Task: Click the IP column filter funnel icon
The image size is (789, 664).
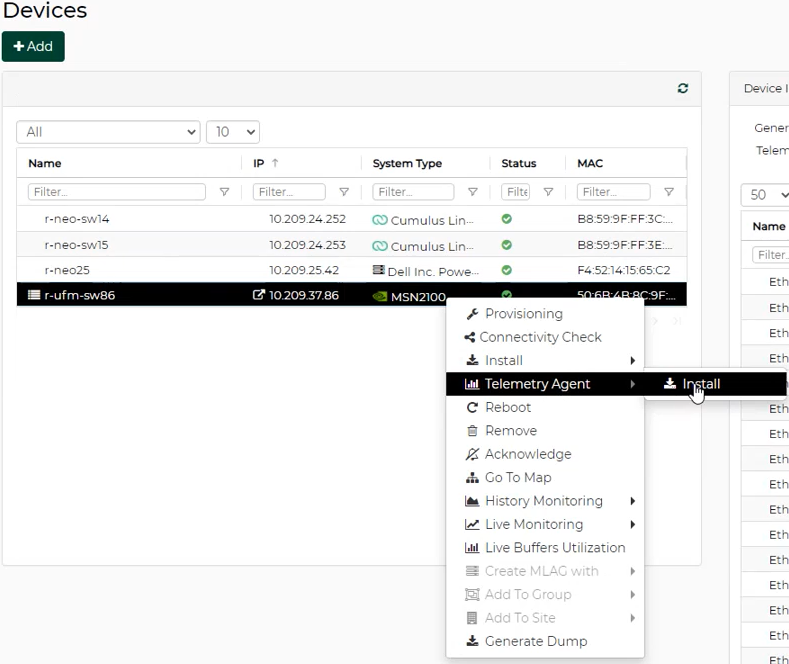Action: tap(344, 192)
